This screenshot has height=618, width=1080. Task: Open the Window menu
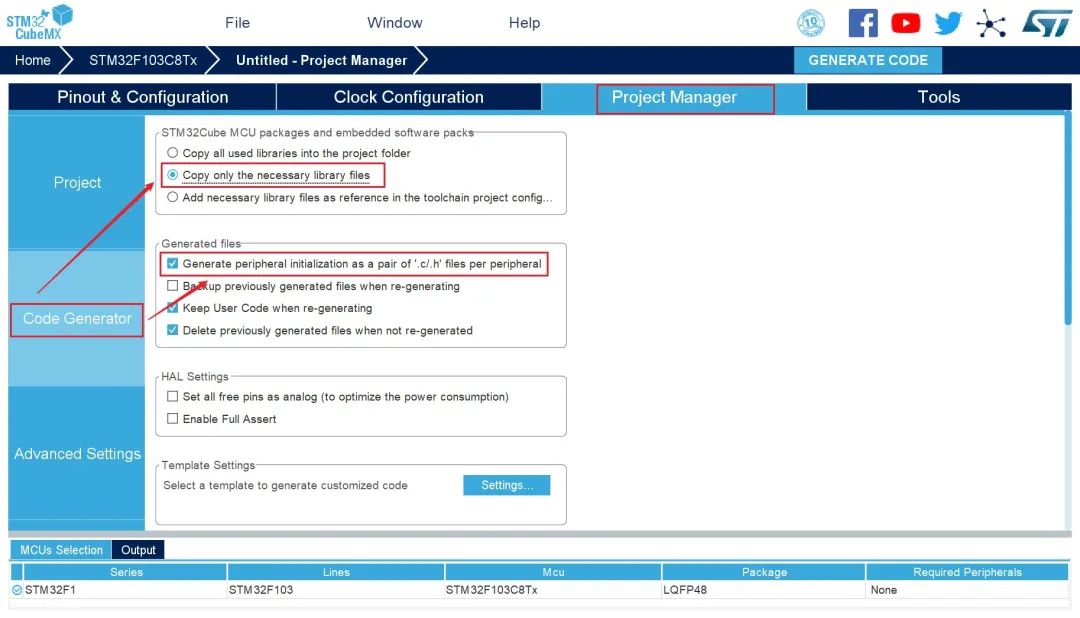(394, 23)
